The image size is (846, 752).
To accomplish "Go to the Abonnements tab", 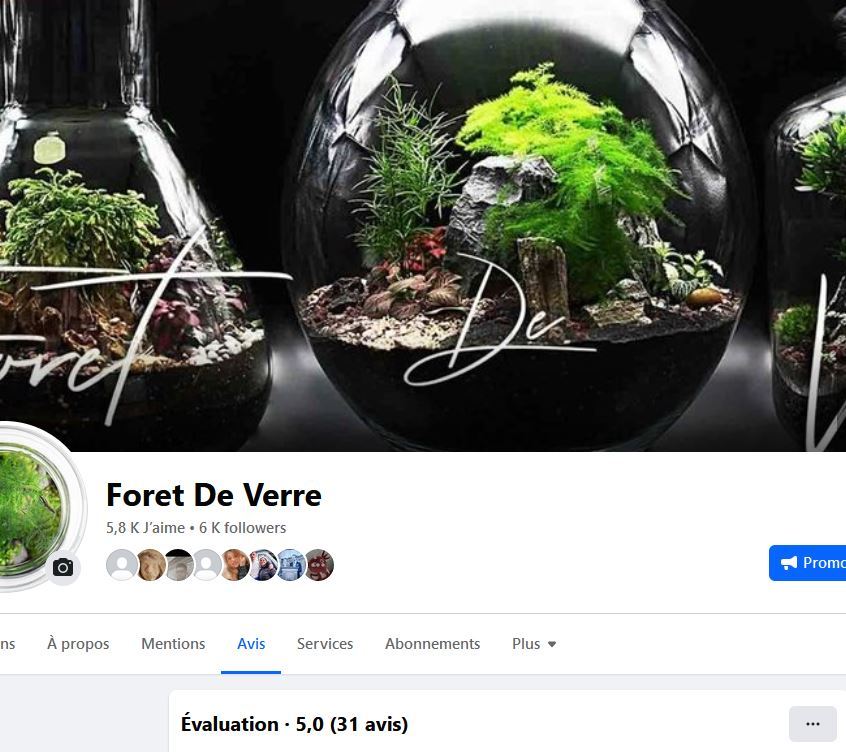I will (x=432, y=644).
